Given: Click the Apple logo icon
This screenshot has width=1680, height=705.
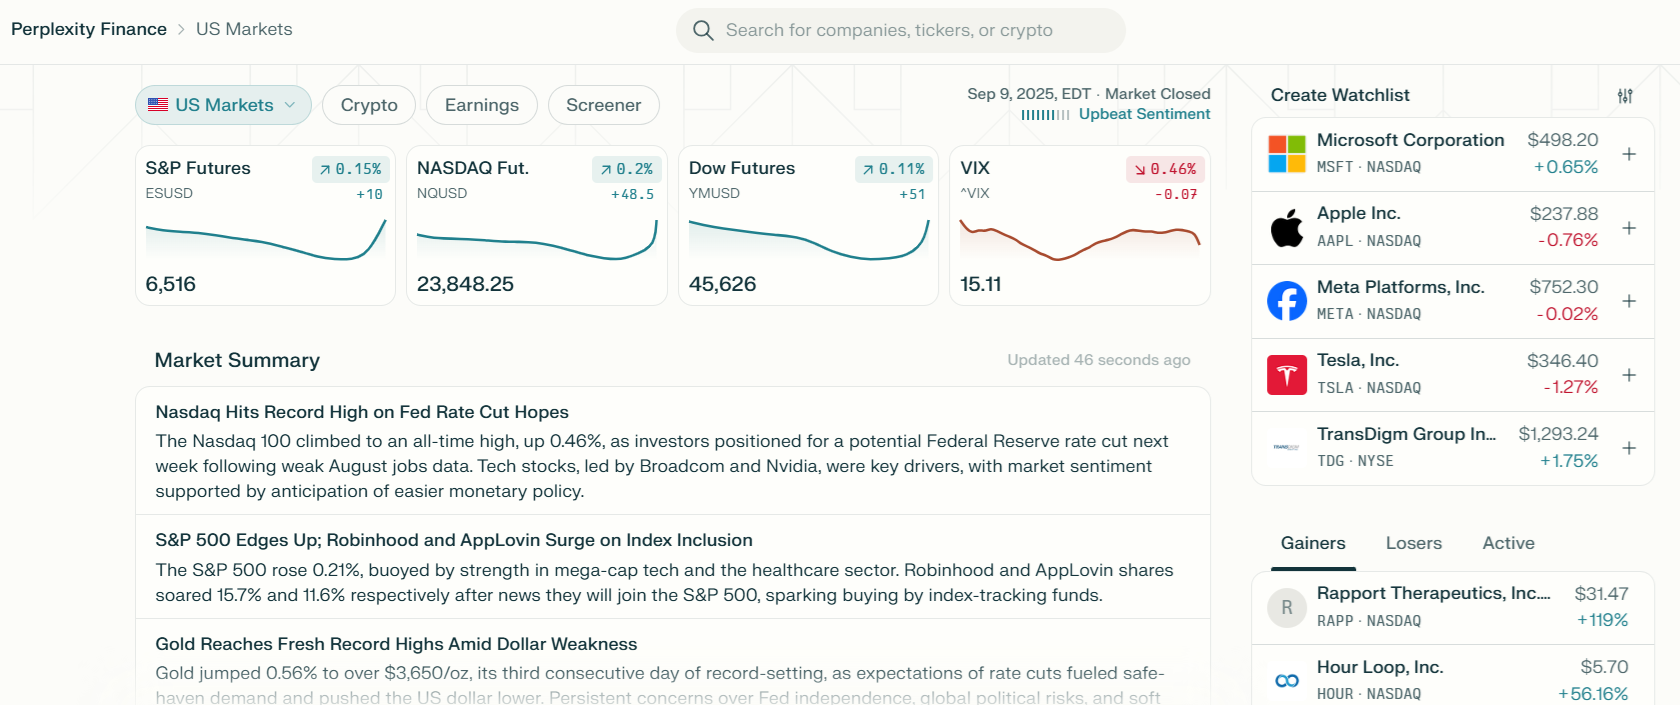Looking at the screenshot, I should [x=1287, y=228].
